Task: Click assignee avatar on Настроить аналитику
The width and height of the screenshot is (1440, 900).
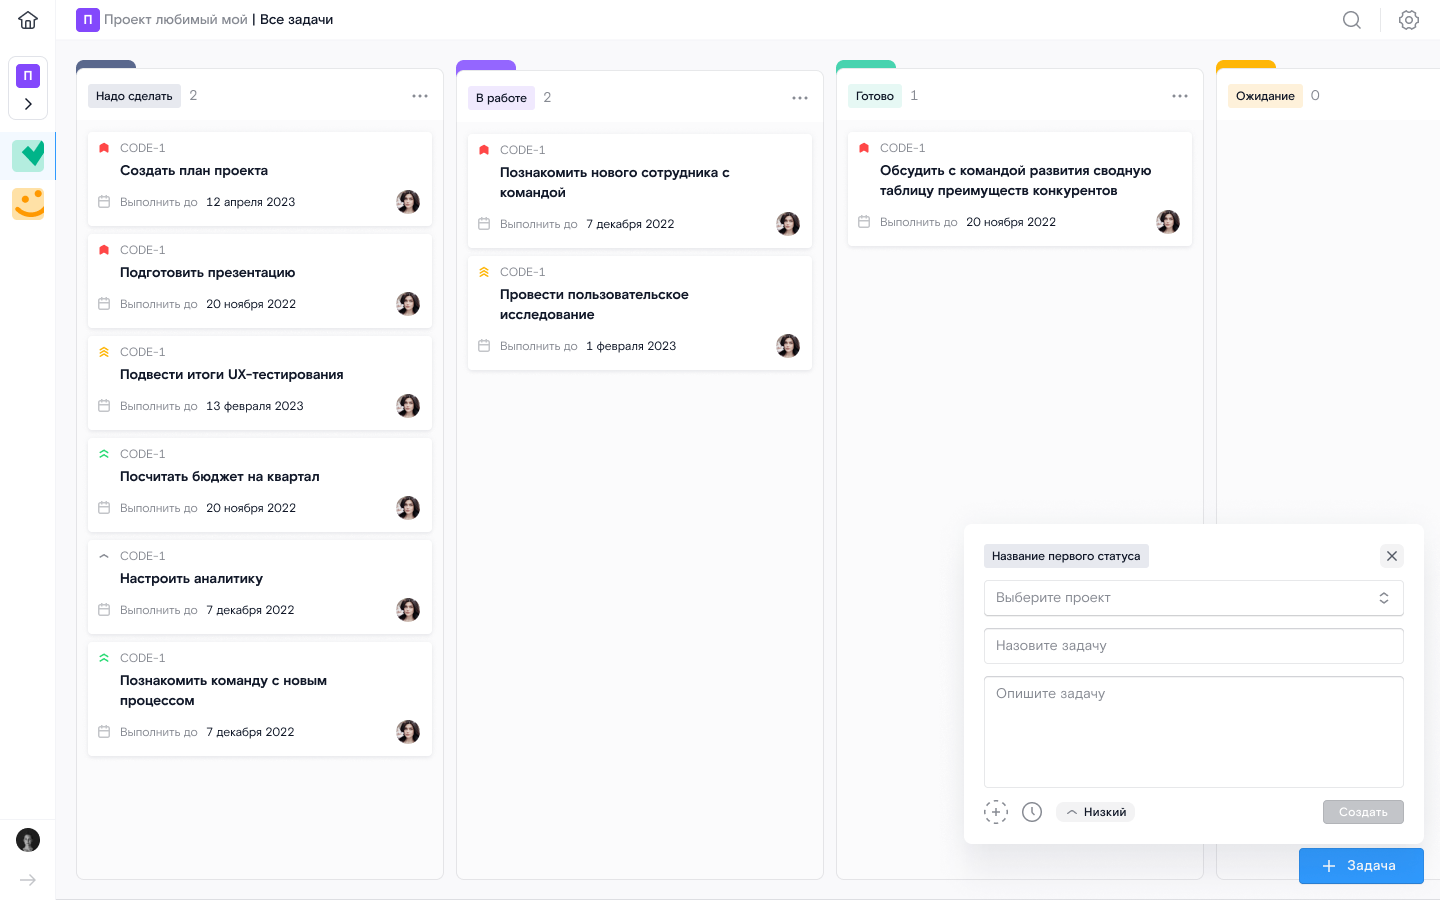Action: pyautogui.click(x=408, y=610)
